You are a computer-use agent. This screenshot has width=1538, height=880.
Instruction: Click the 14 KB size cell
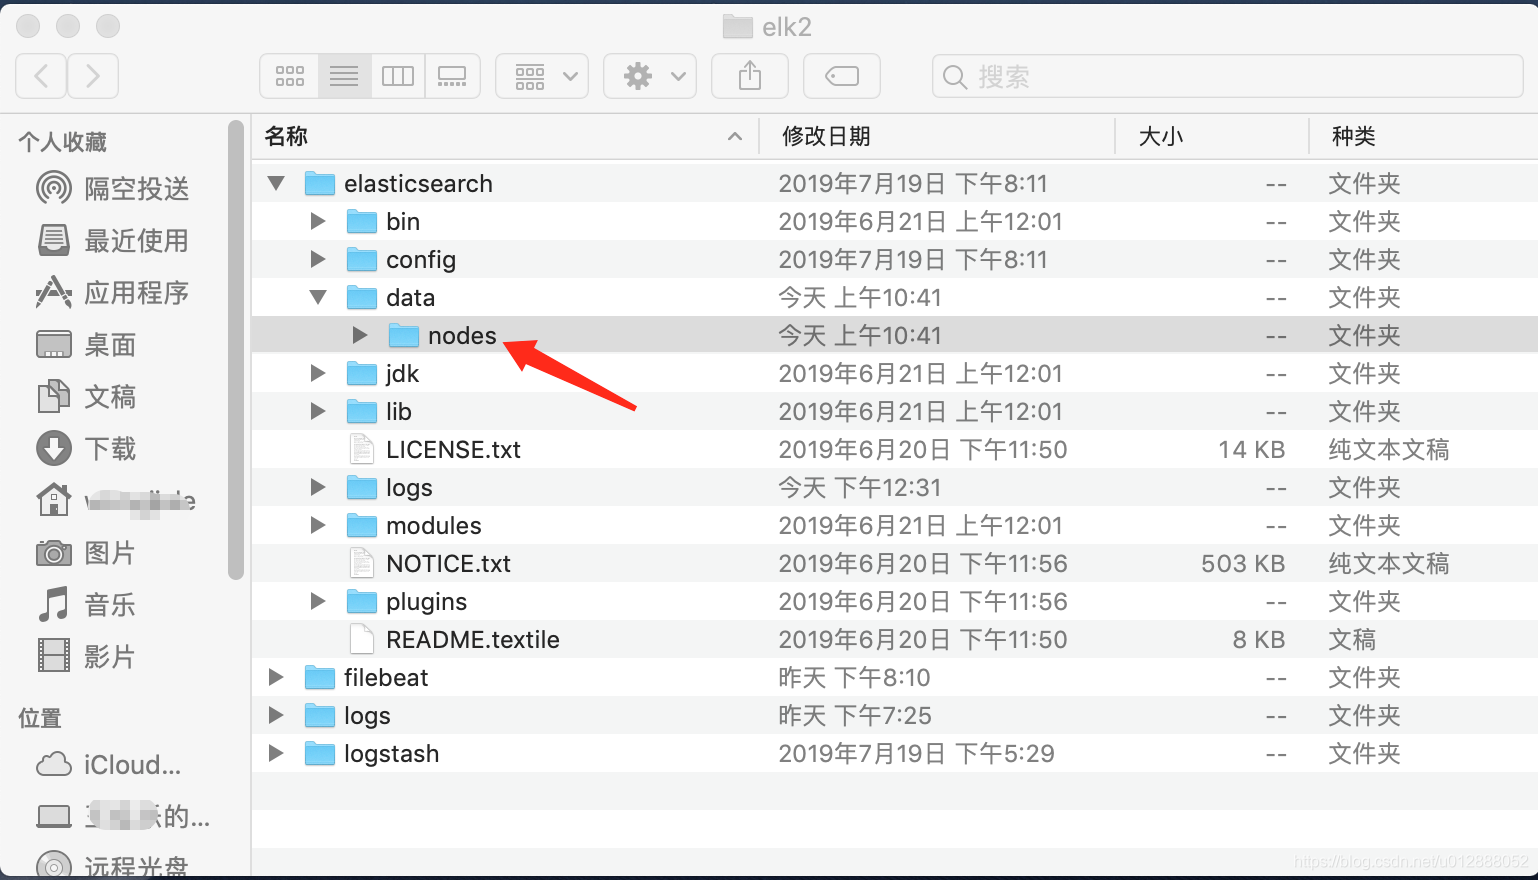coord(1252,449)
